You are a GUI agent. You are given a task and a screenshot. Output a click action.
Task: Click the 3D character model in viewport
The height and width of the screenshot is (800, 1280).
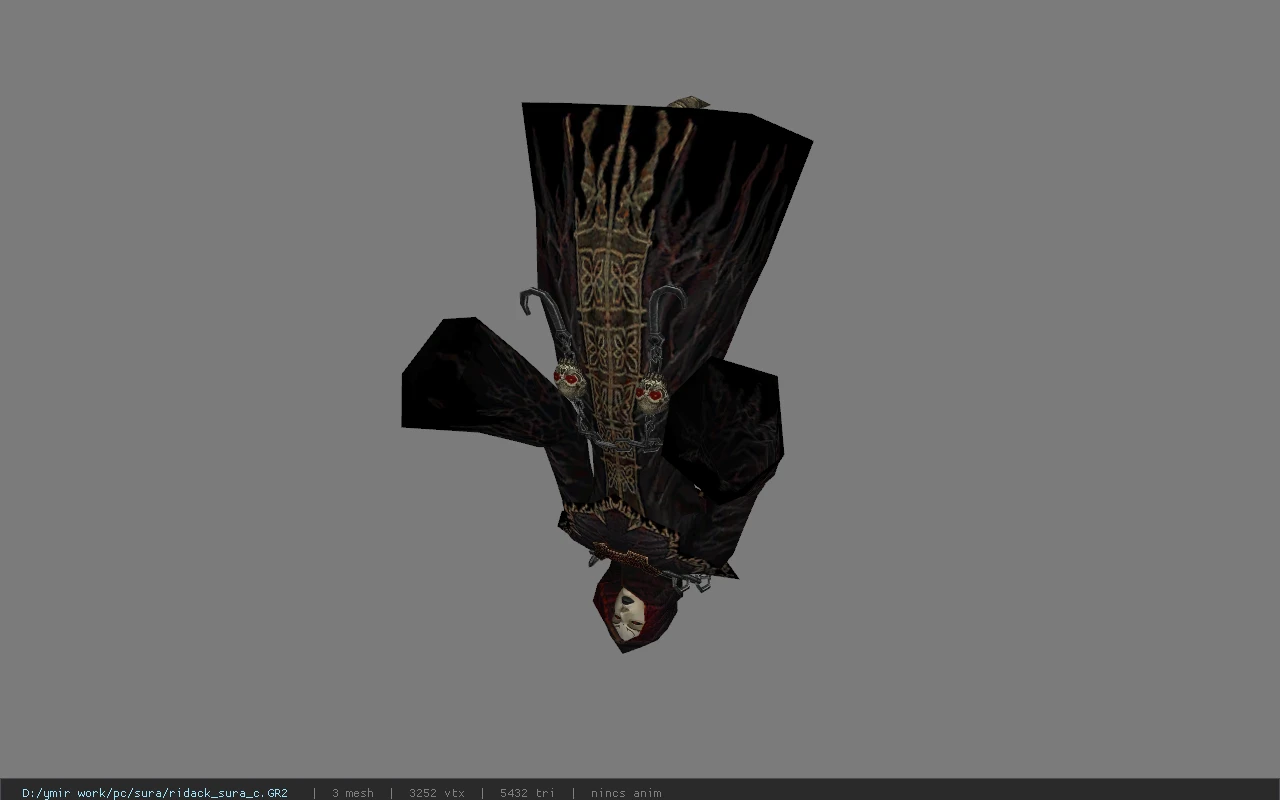[x=607, y=375]
